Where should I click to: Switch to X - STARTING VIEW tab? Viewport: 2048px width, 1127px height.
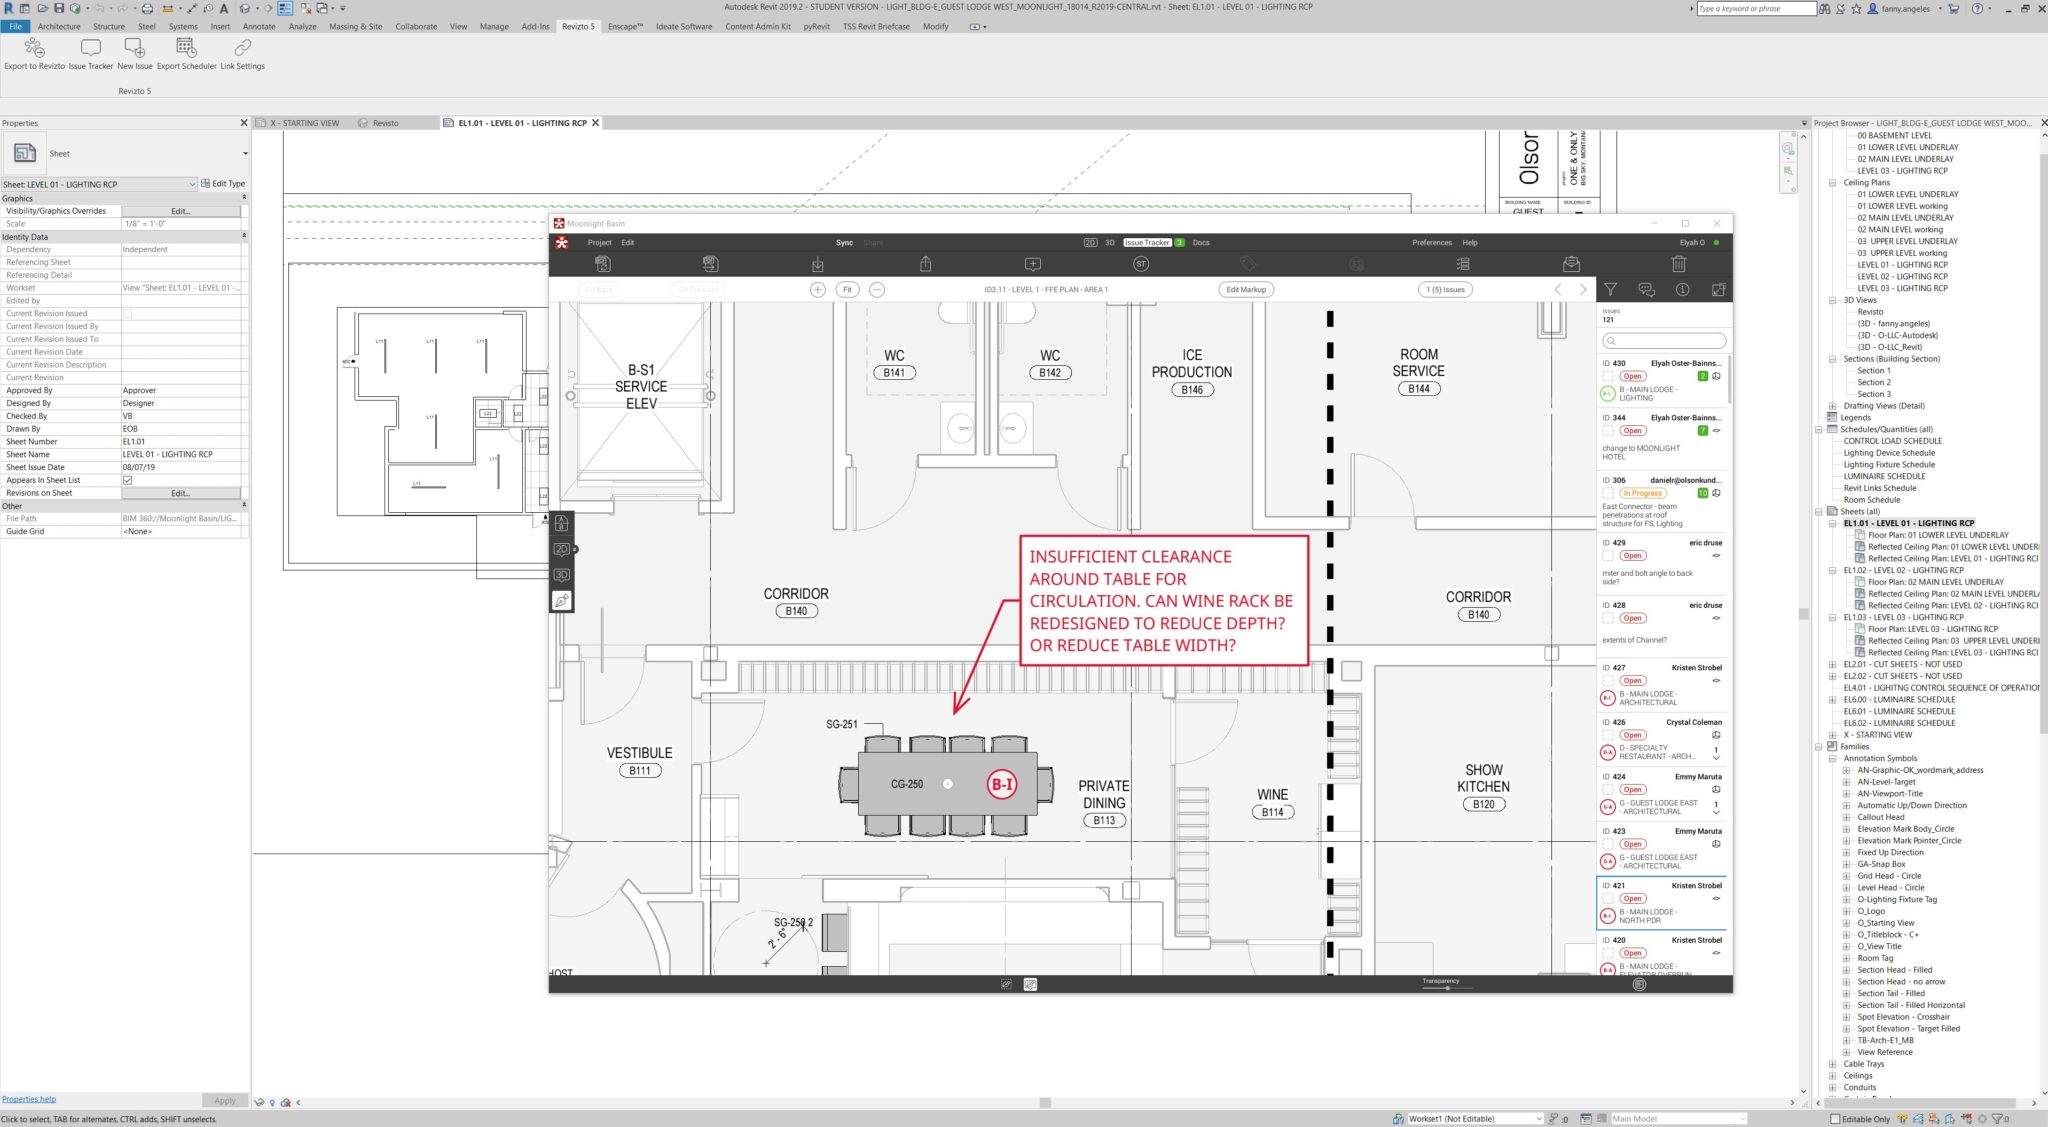click(305, 123)
